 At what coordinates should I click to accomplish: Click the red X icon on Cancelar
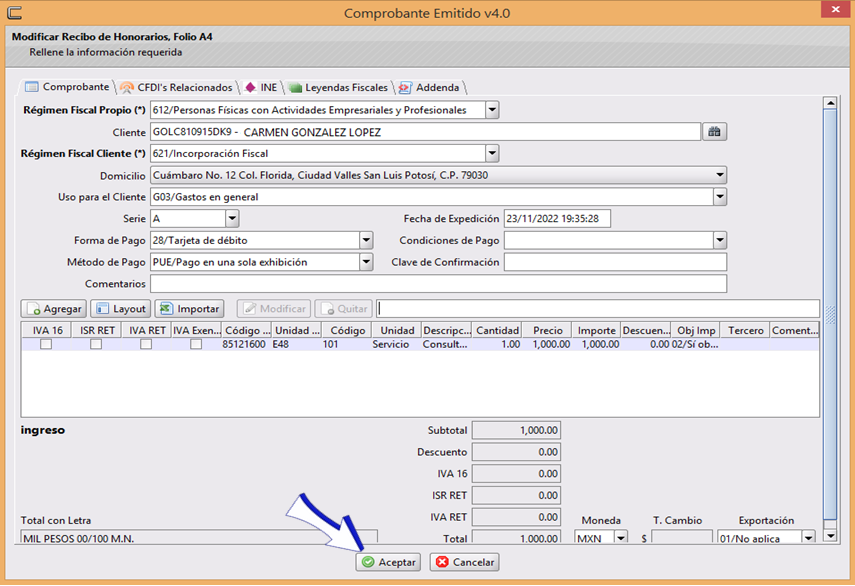click(442, 562)
